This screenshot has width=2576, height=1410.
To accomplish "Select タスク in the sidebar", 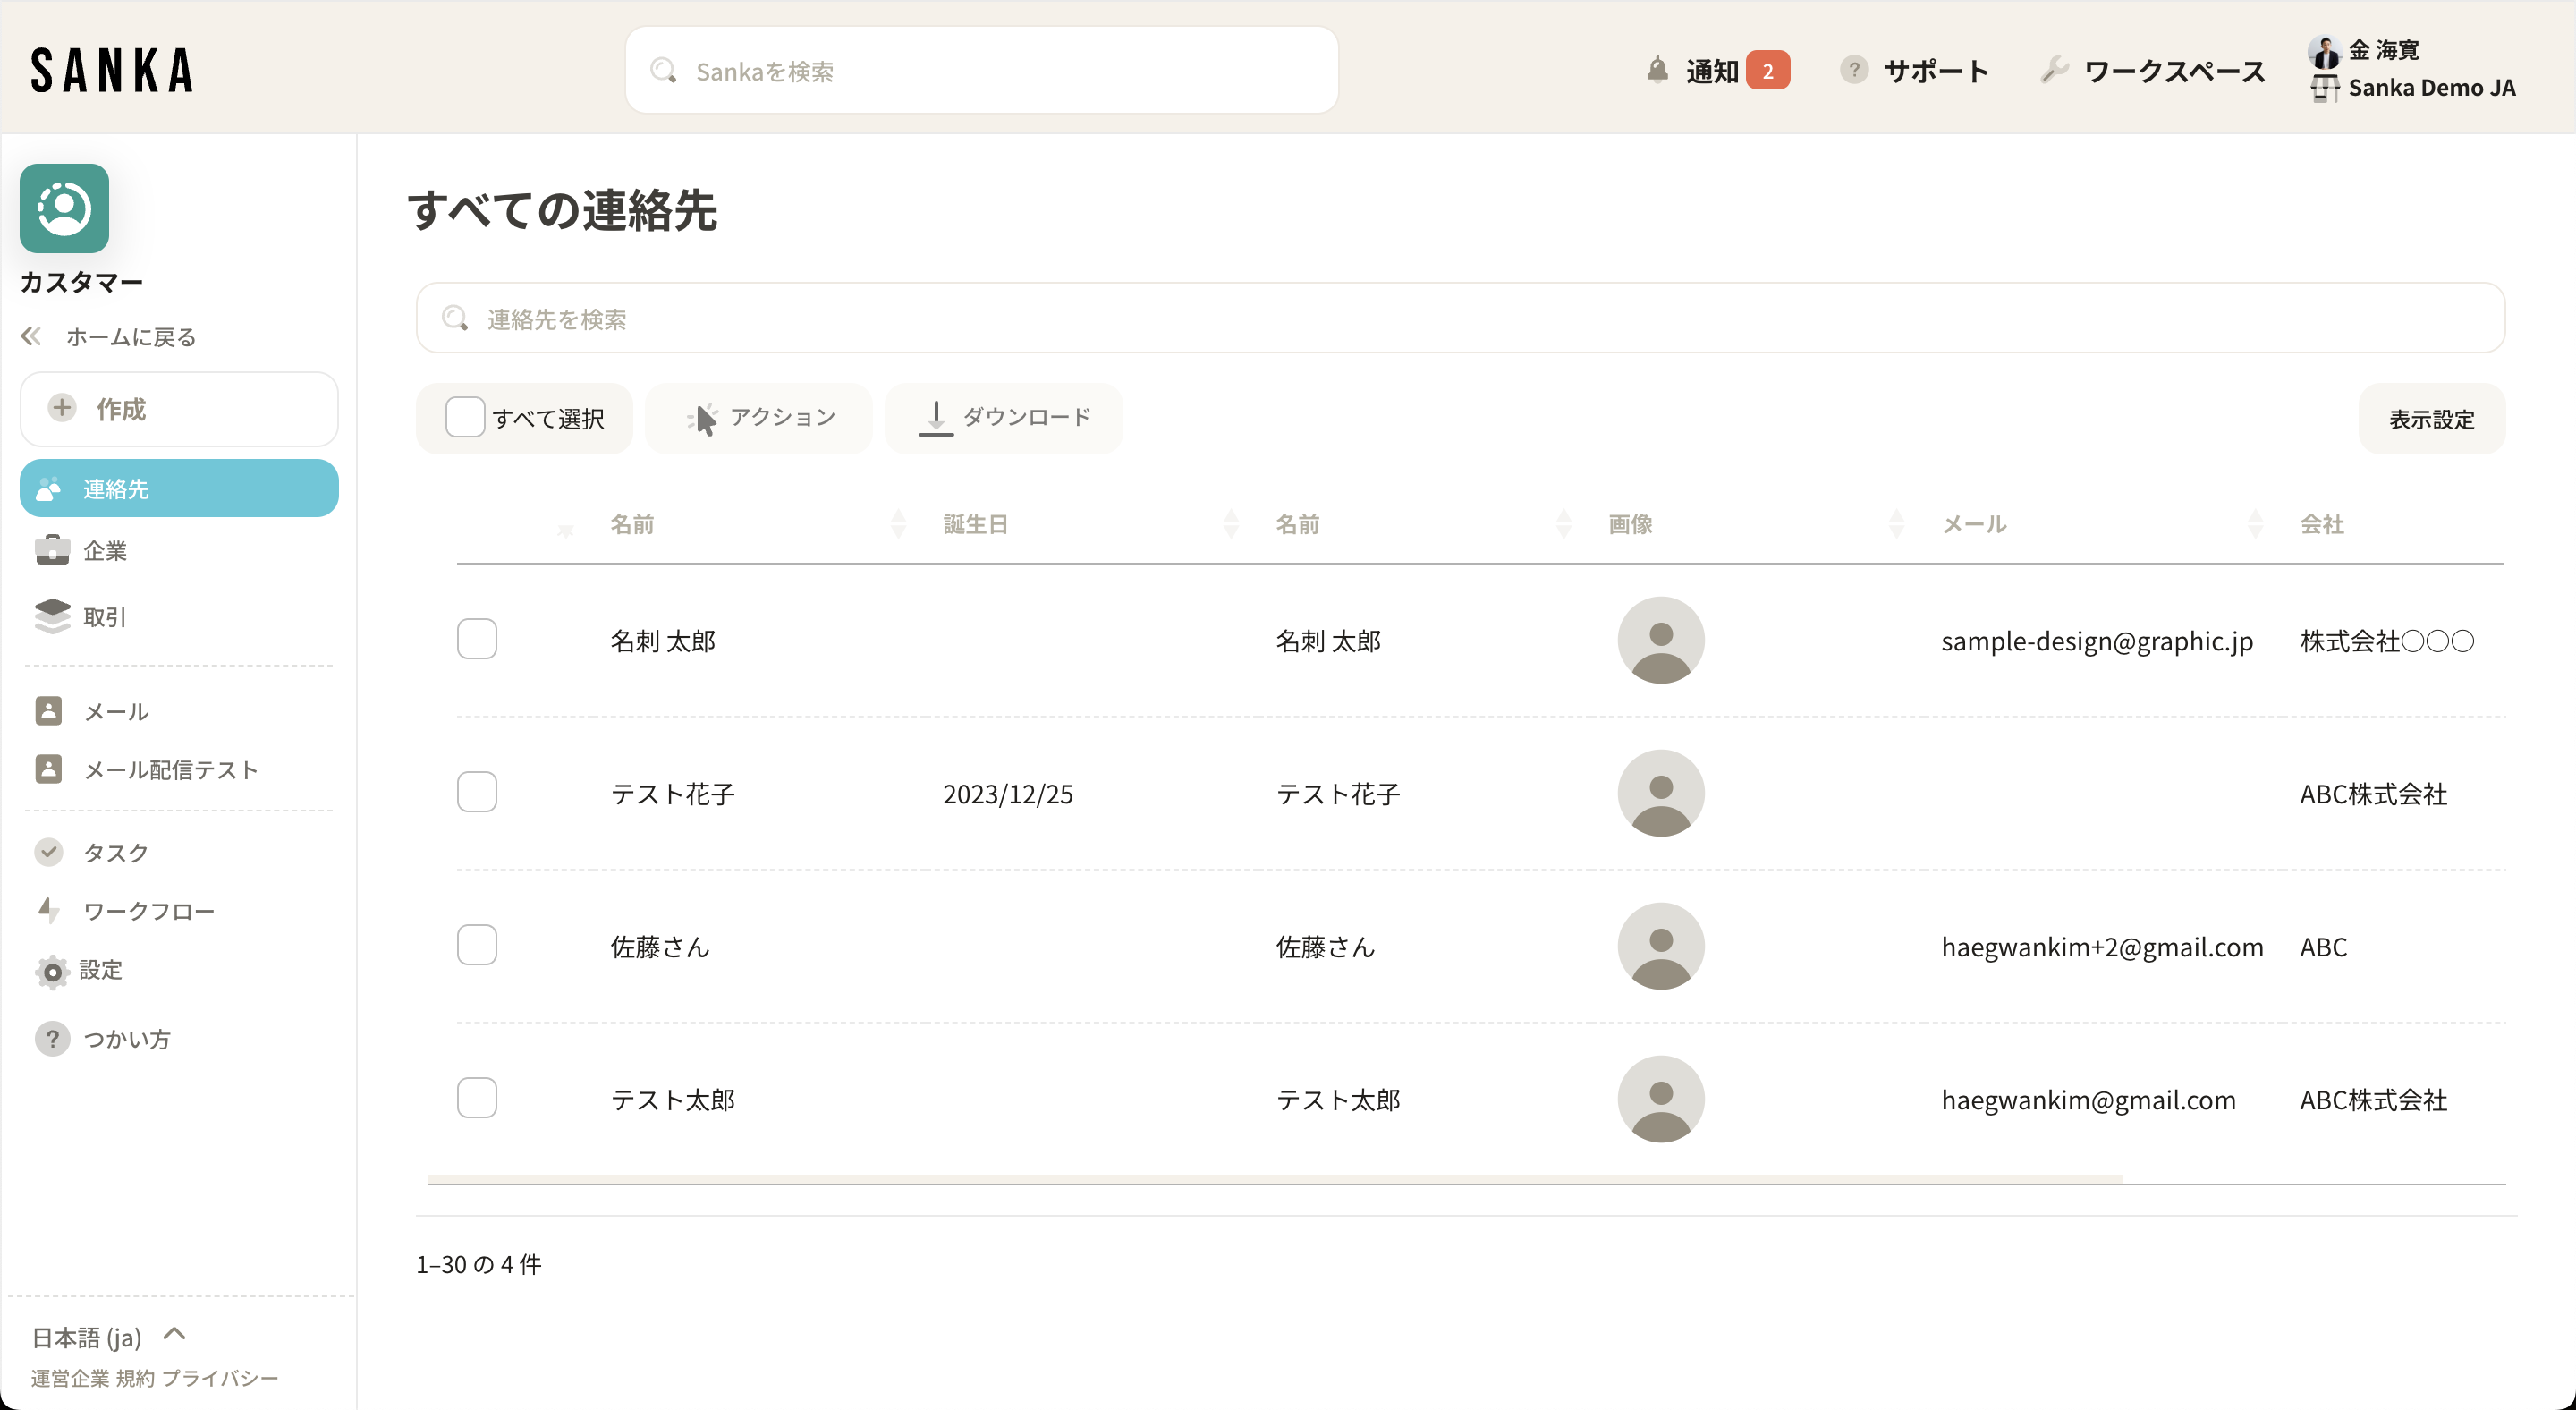I will tap(115, 852).
